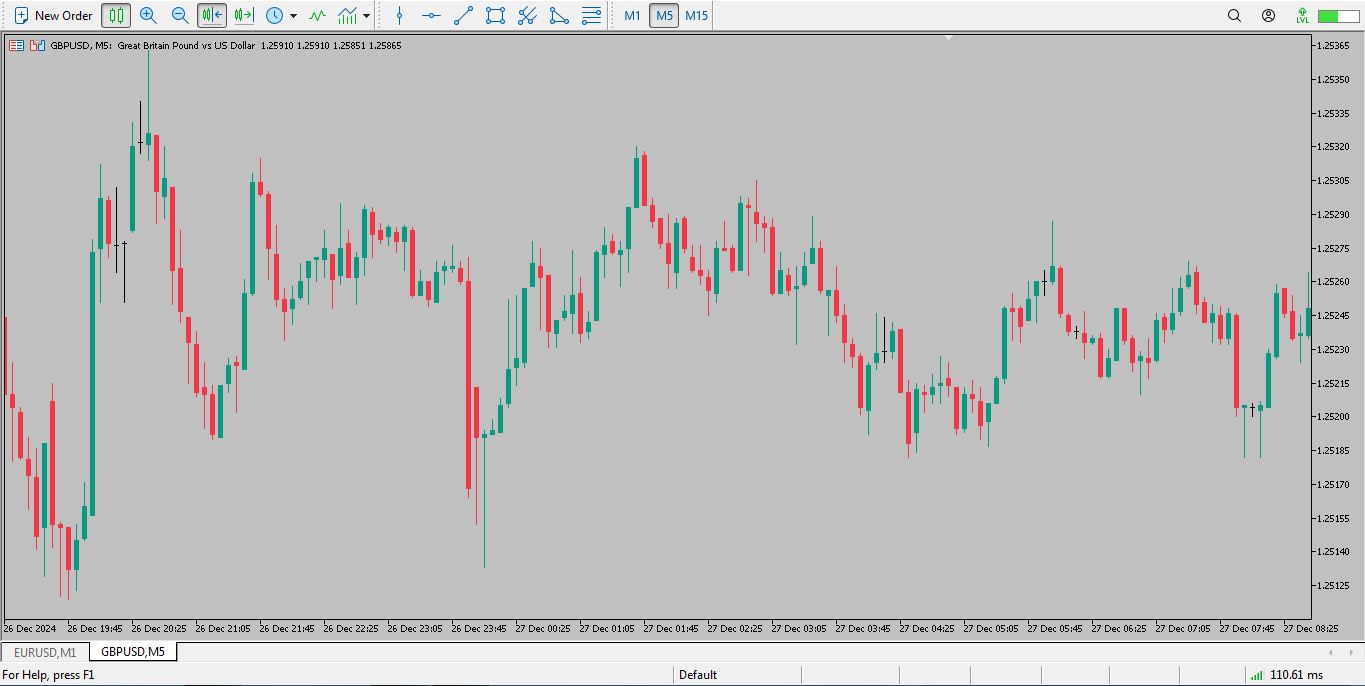This screenshot has height=686, width=1365.
Task: Select the horizontal line drawing tool
Action: (431, 15)
